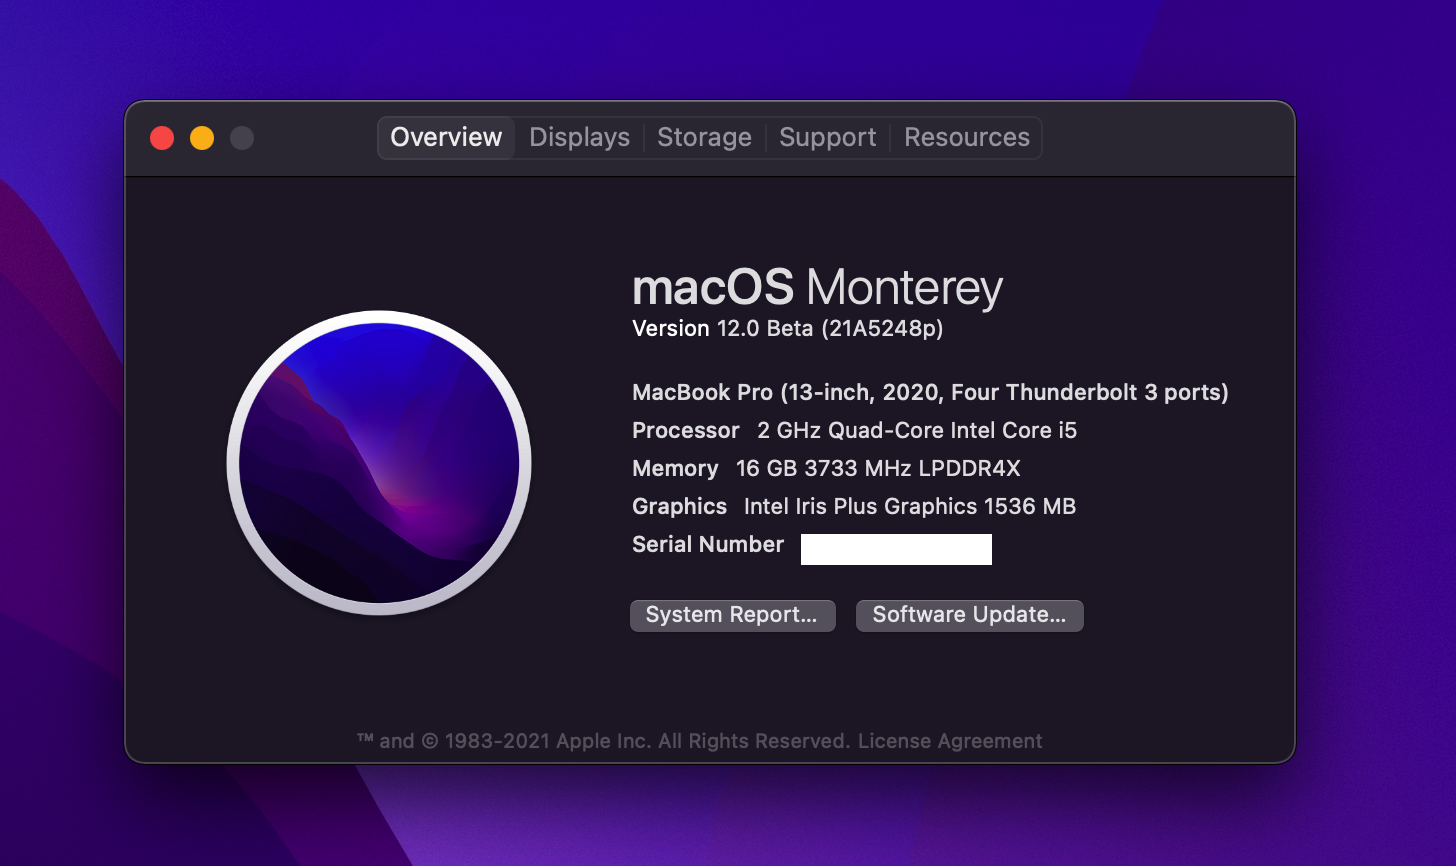This screenshot has width=1456, height=866.
Task: Click the Processor label
Action: click(x=686, y=430)
